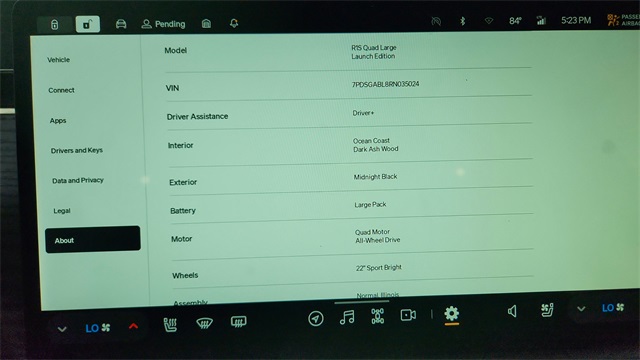Open the camera view icon

408,315
